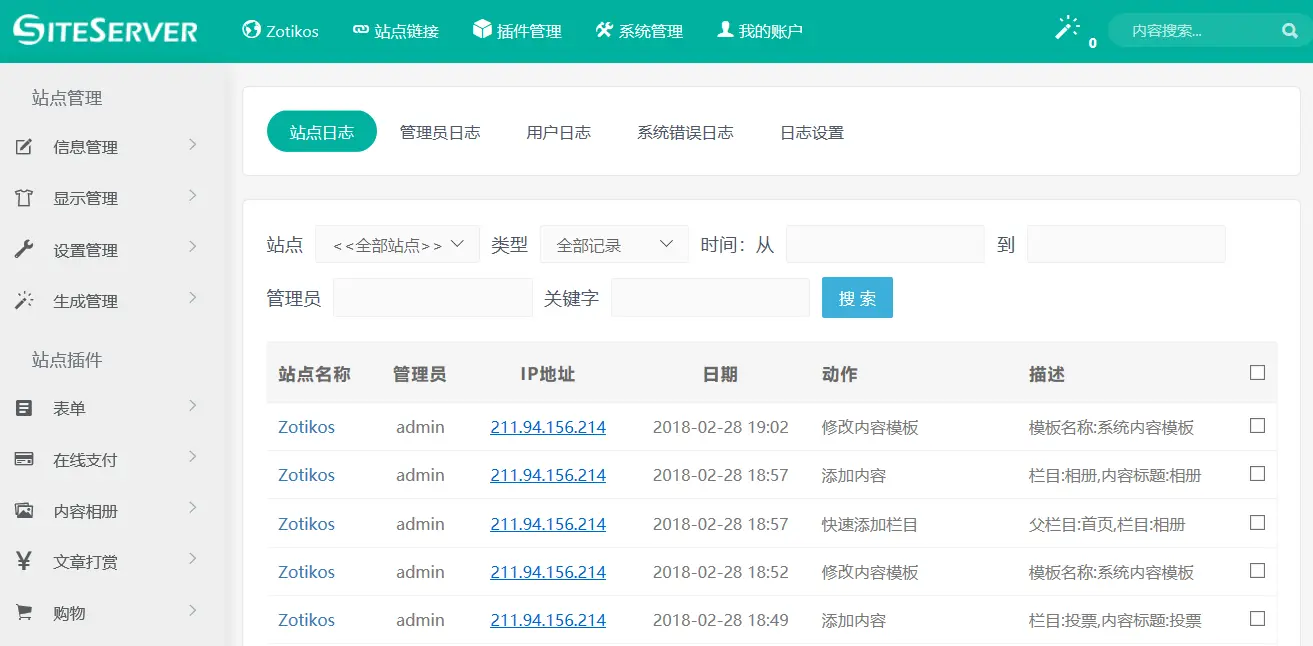
Task: Click the chain link icon for 站点链接
Action: [x=361, y=30]
